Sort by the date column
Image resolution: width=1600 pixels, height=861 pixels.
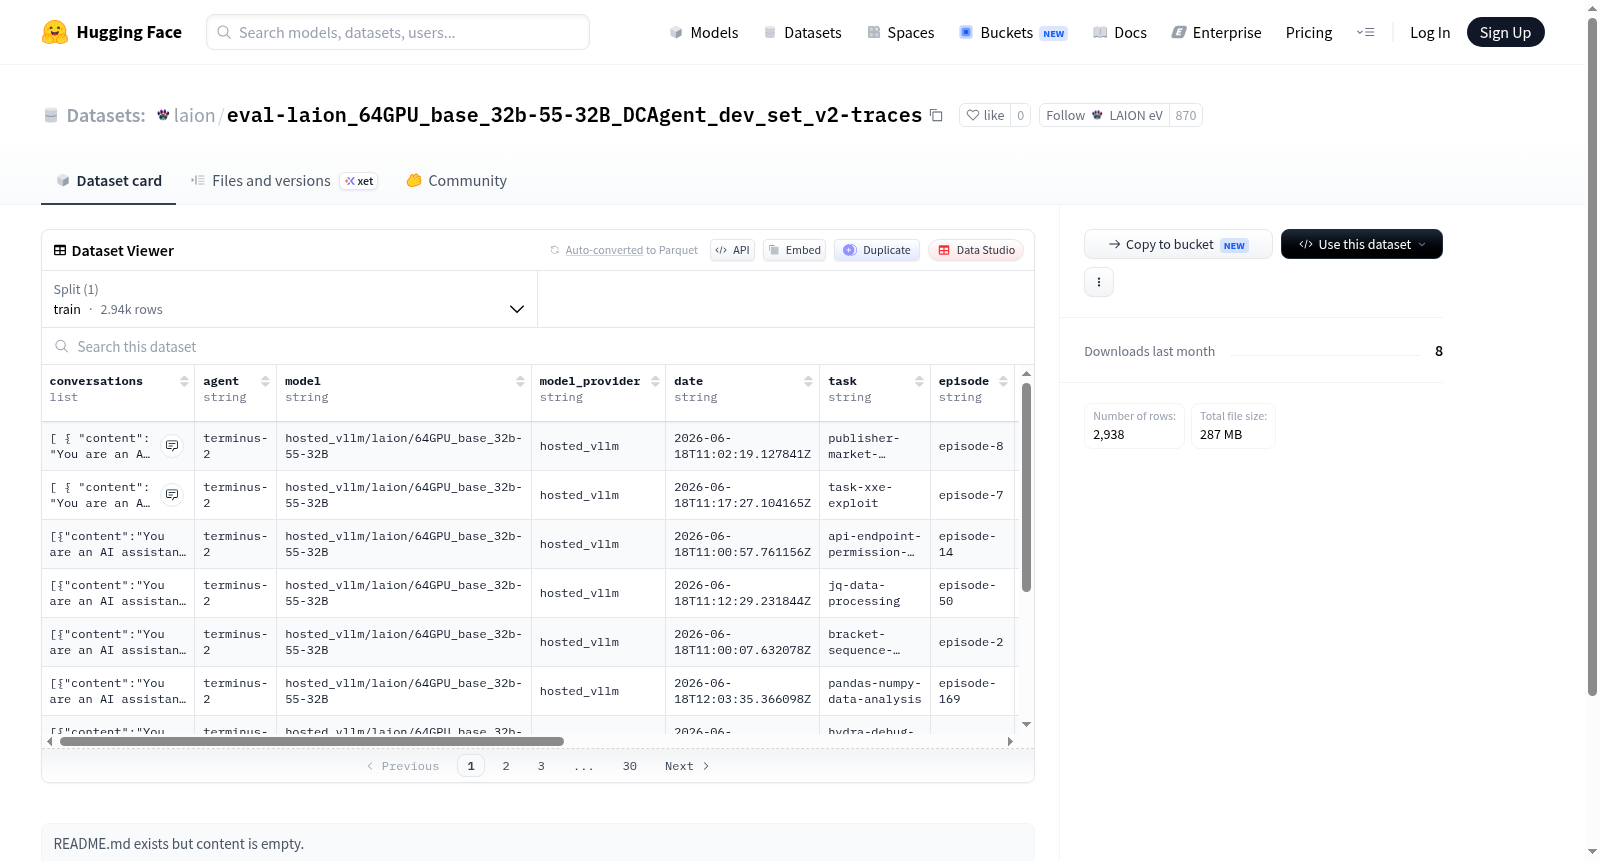808,381
